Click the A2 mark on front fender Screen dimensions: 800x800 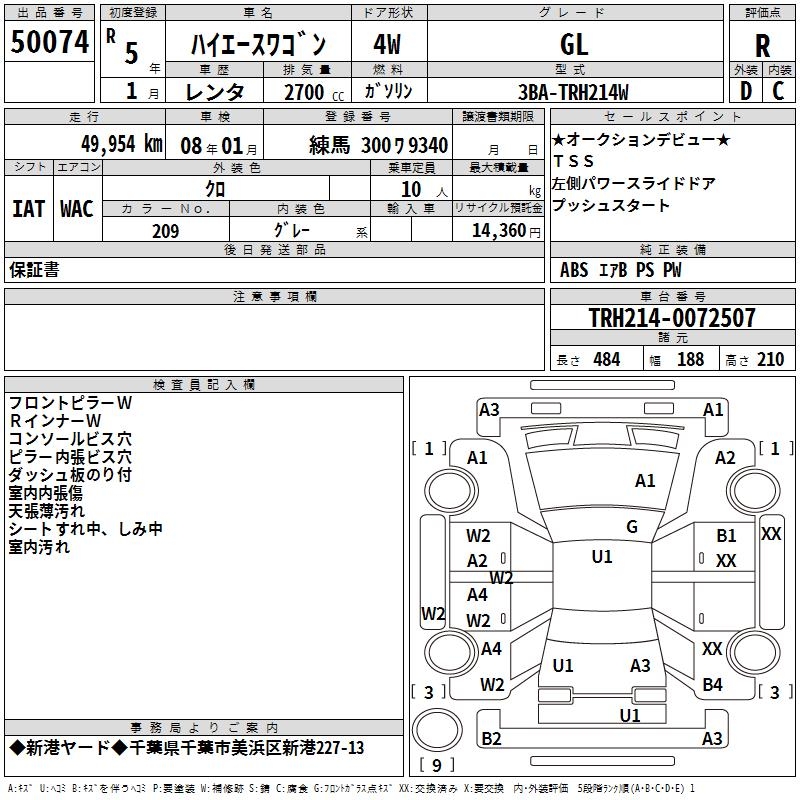coord(725,458)
